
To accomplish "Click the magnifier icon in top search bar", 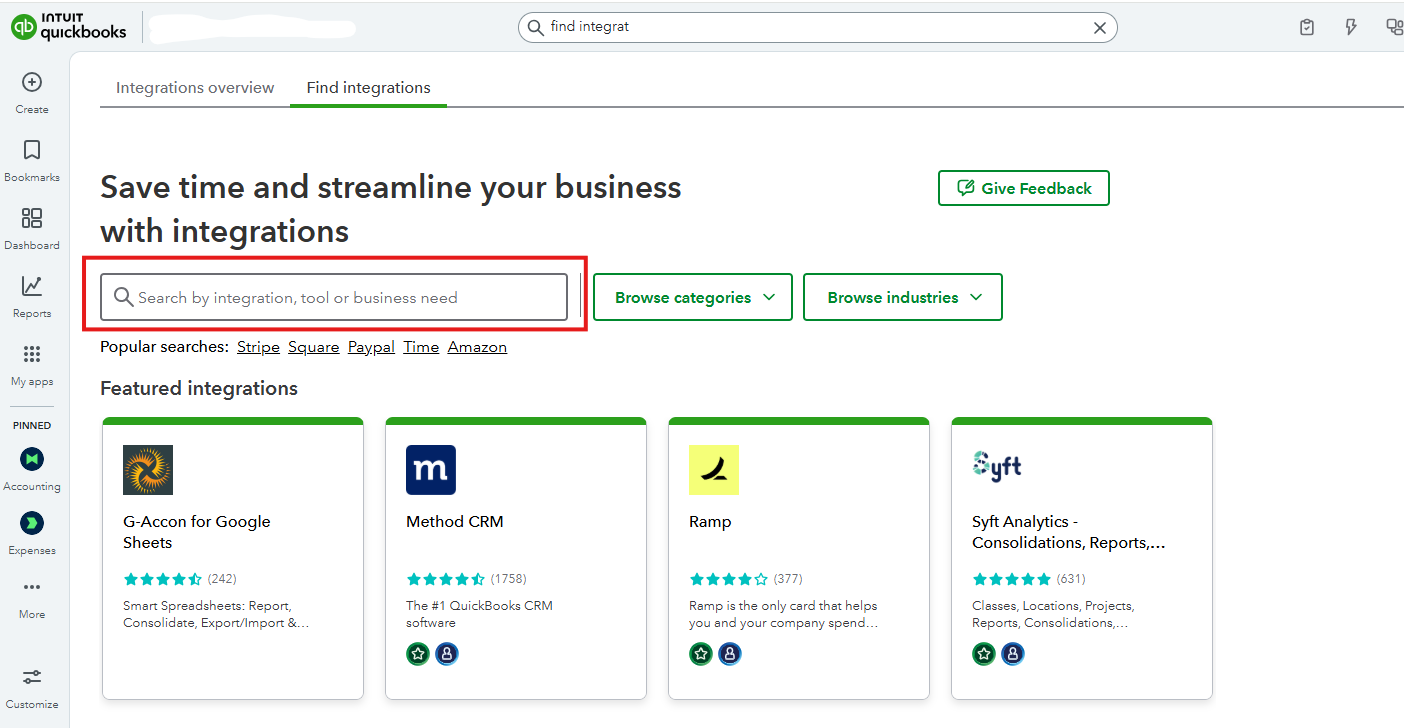I will 535,27.
